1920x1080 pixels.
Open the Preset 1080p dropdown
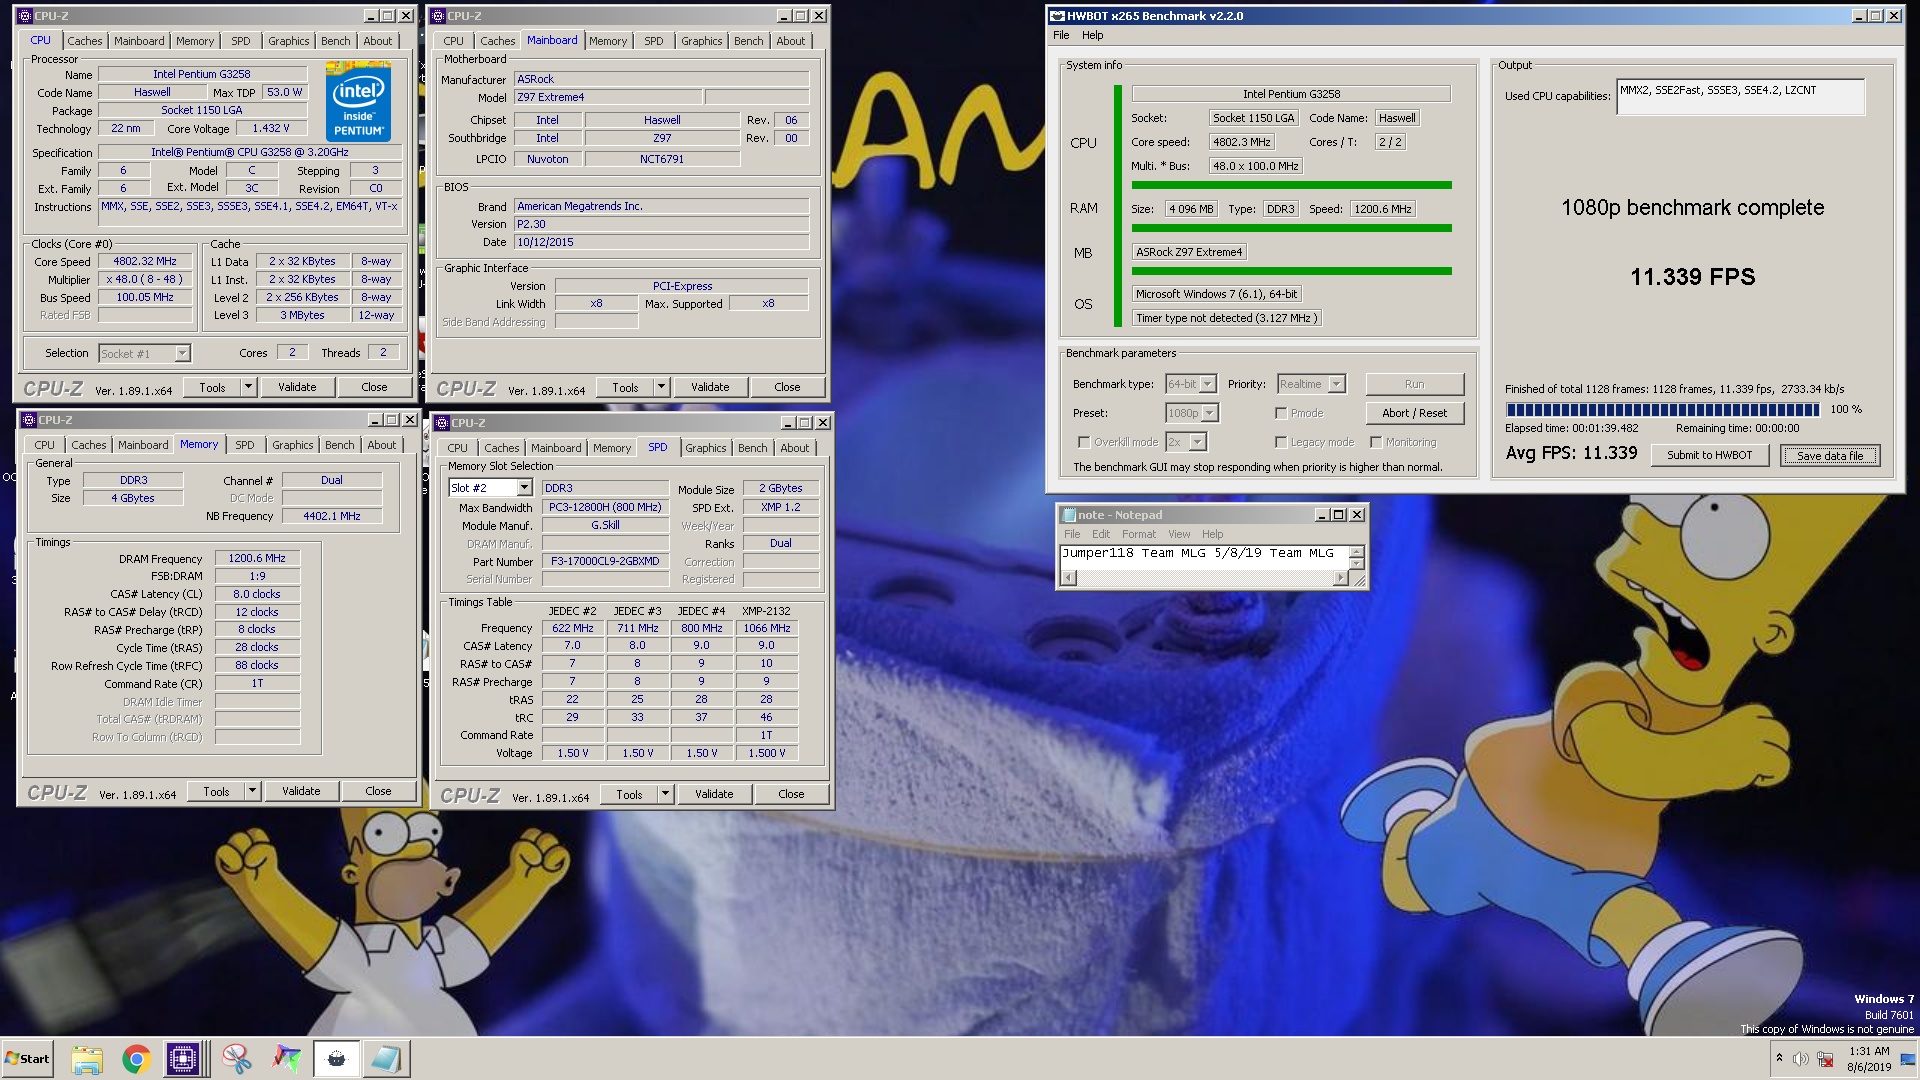coord(1210,413)
